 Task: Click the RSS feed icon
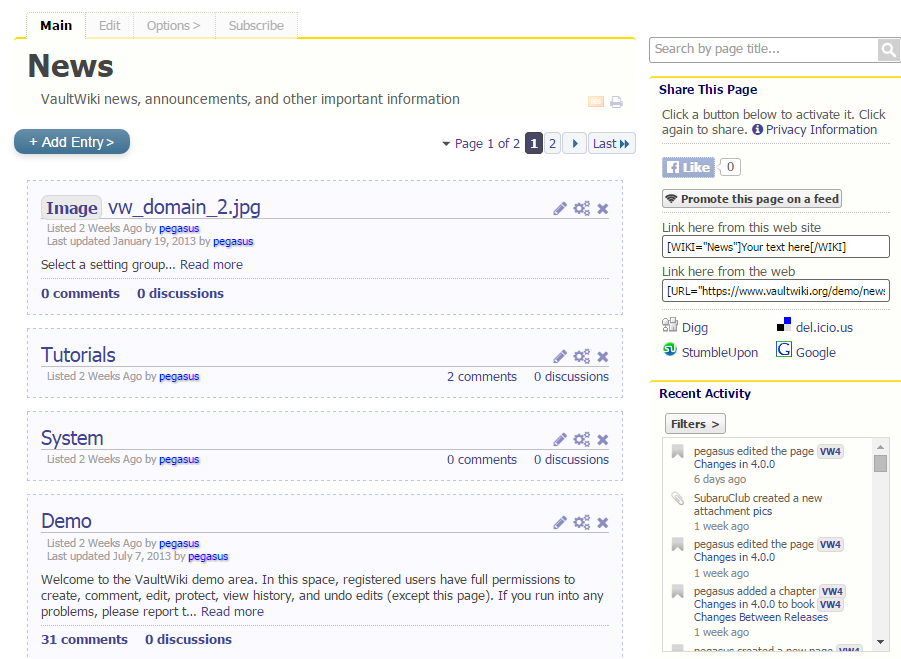point(596,102)
